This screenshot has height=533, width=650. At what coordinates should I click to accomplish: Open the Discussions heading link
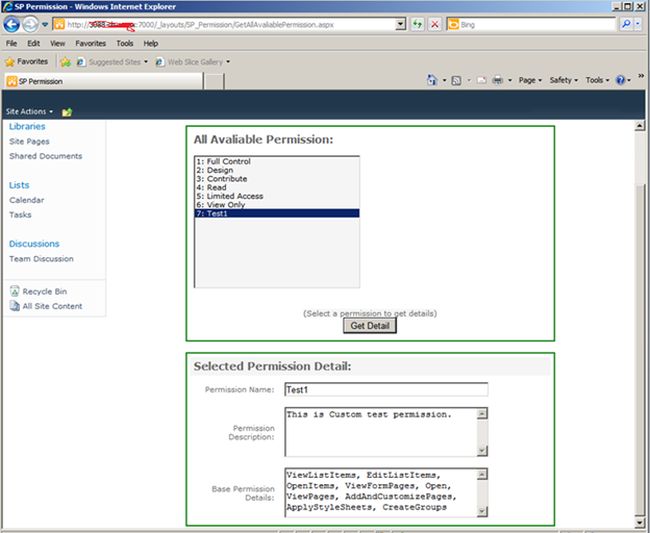click(34, 244)
